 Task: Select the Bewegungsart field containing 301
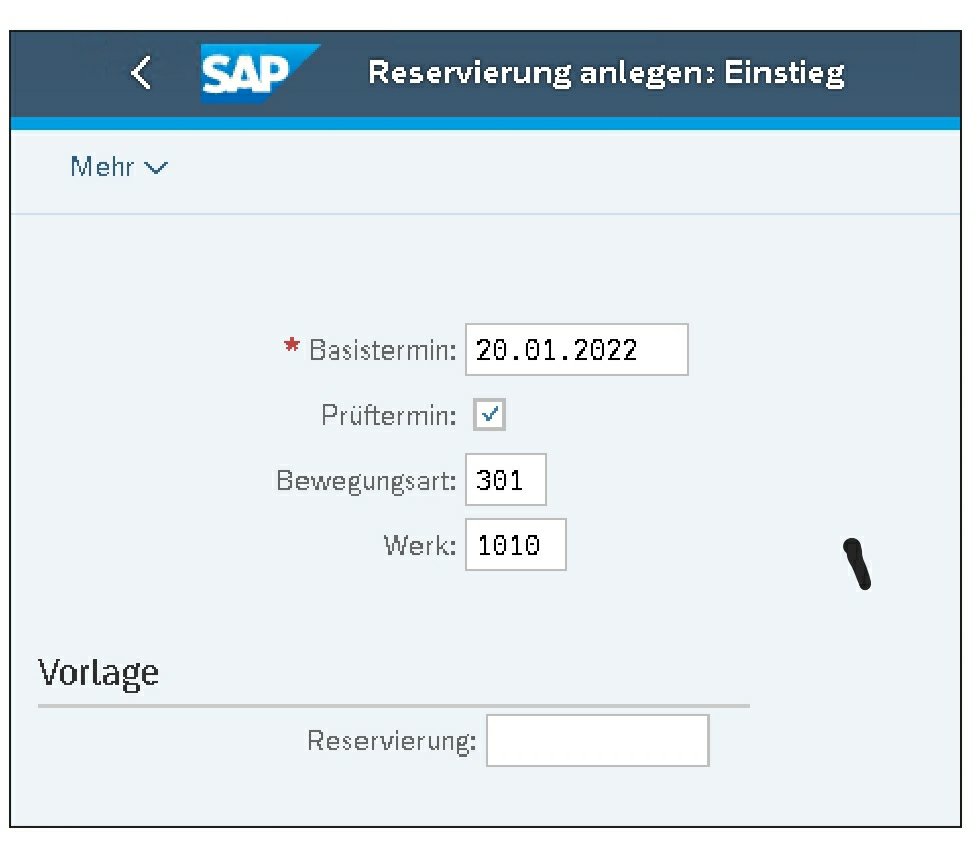coord(506,481)
